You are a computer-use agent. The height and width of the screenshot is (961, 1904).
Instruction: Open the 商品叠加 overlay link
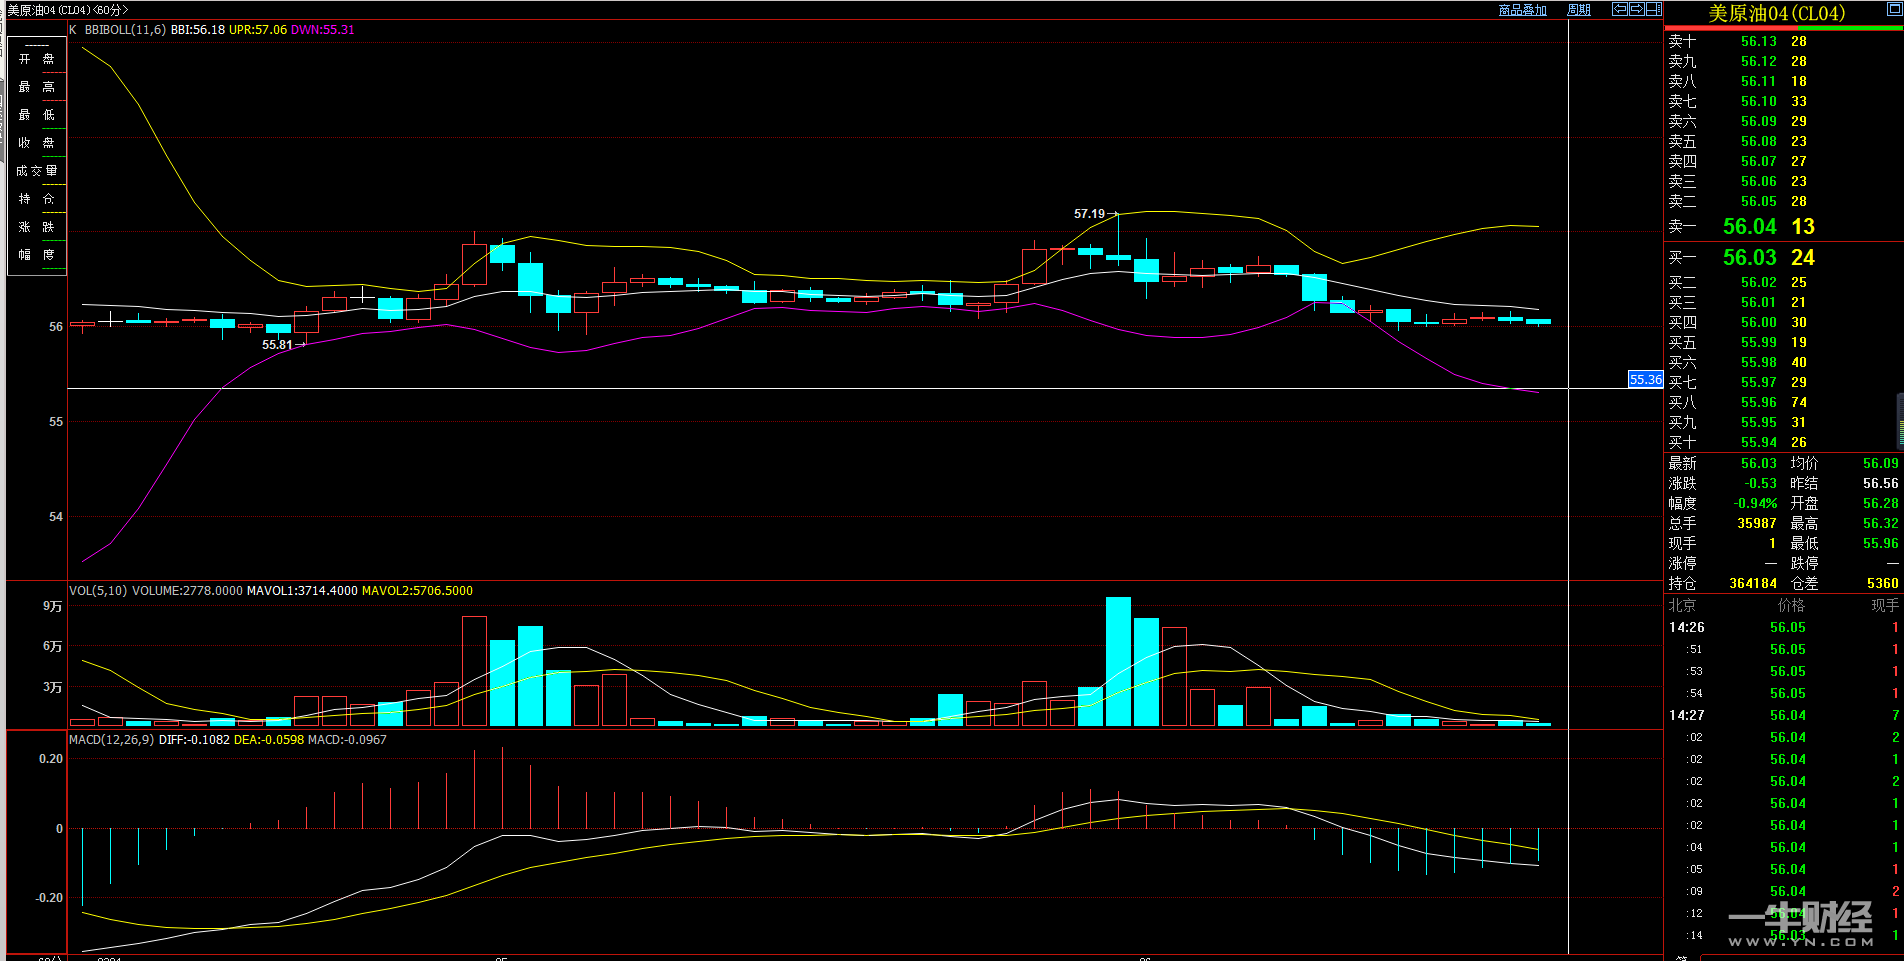pyautogui.click(x=1522, y=10)
